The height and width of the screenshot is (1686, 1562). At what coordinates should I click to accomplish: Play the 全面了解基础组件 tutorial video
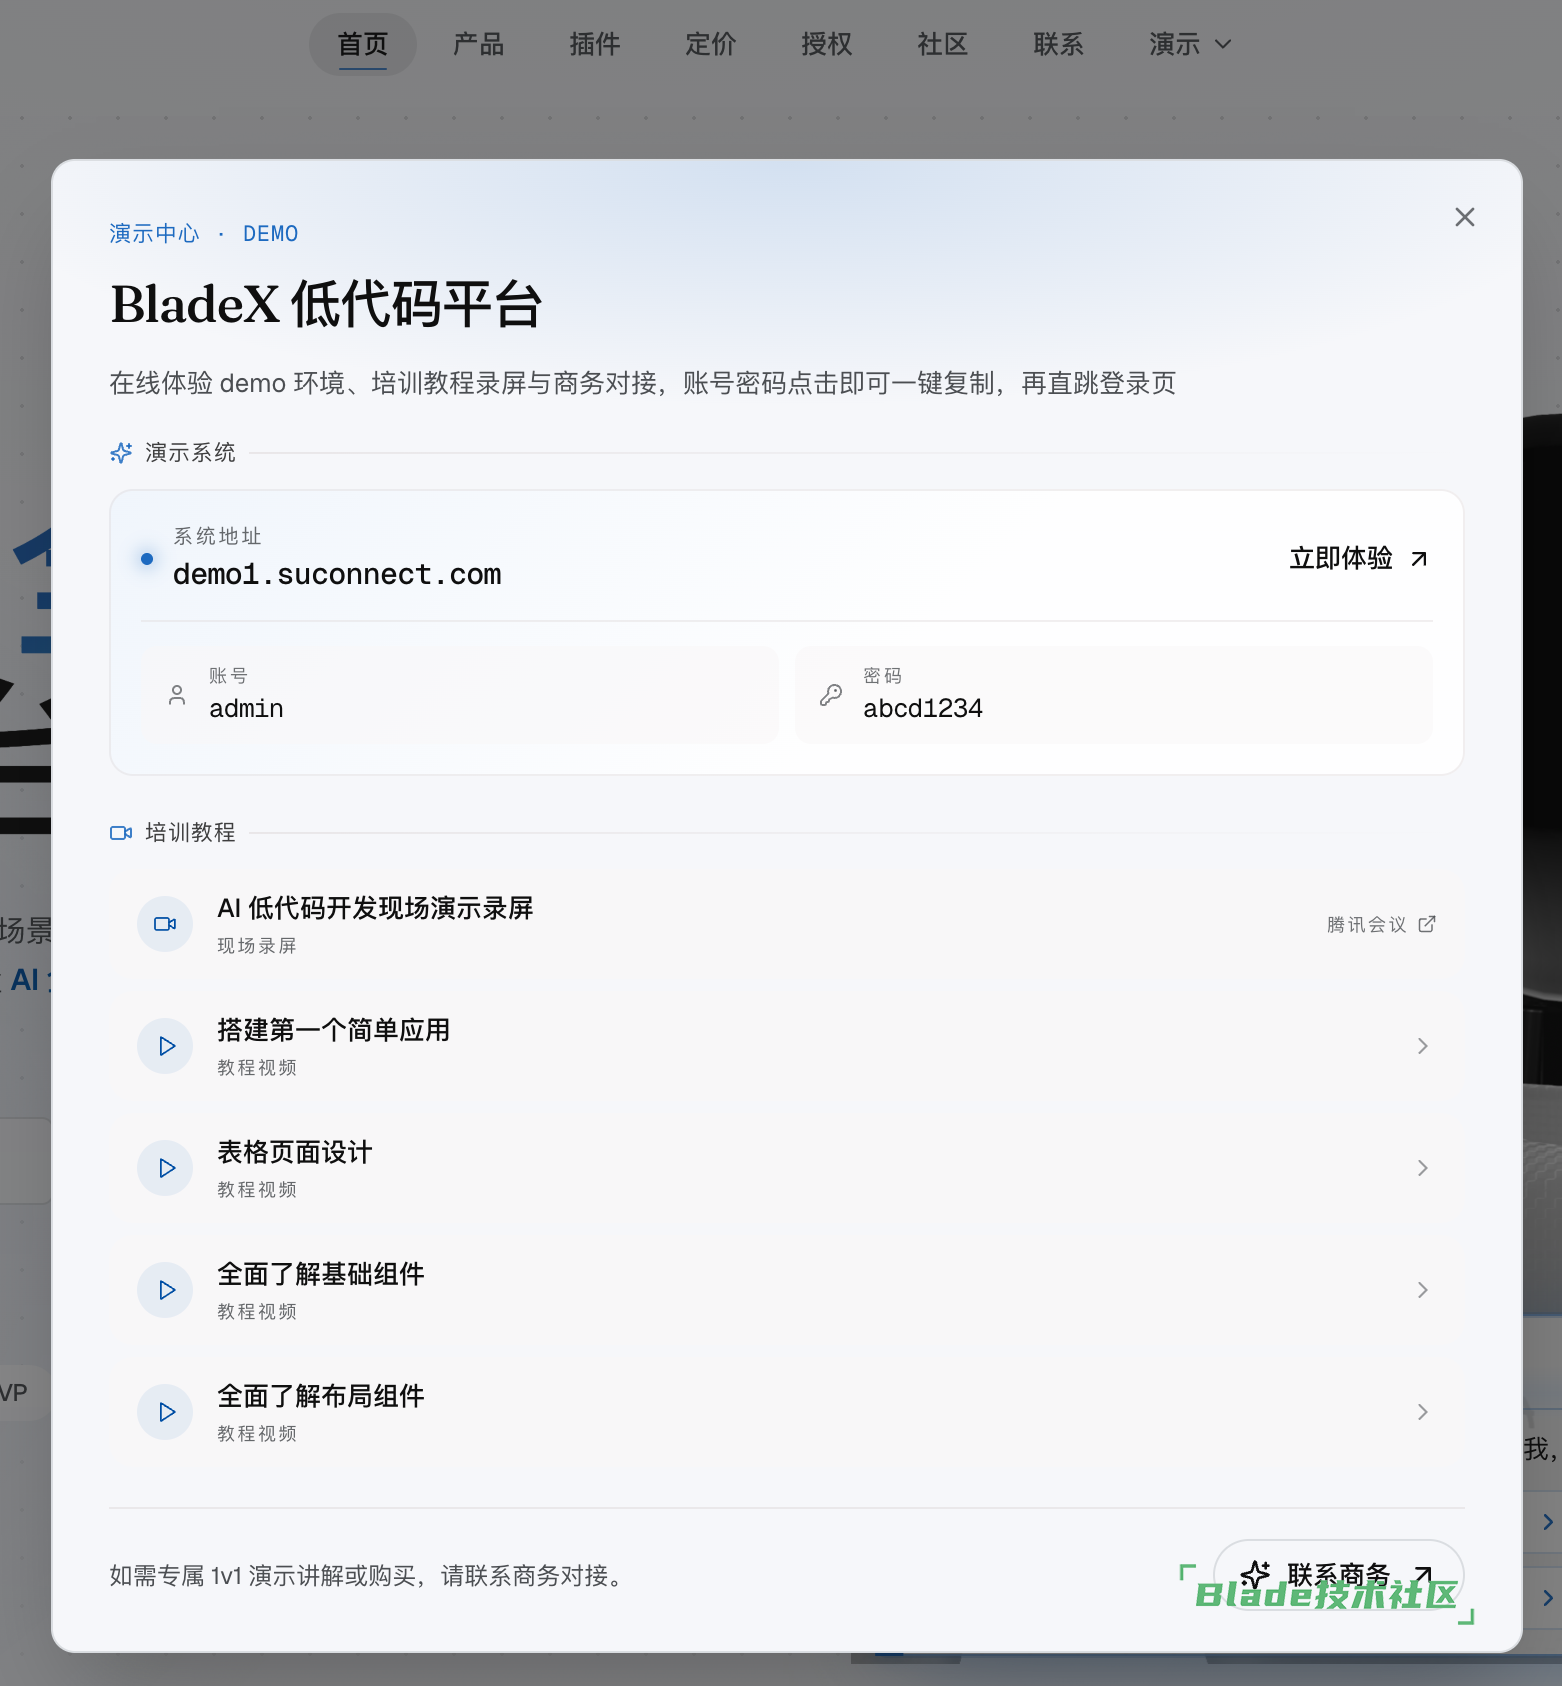click(165, 1290)
